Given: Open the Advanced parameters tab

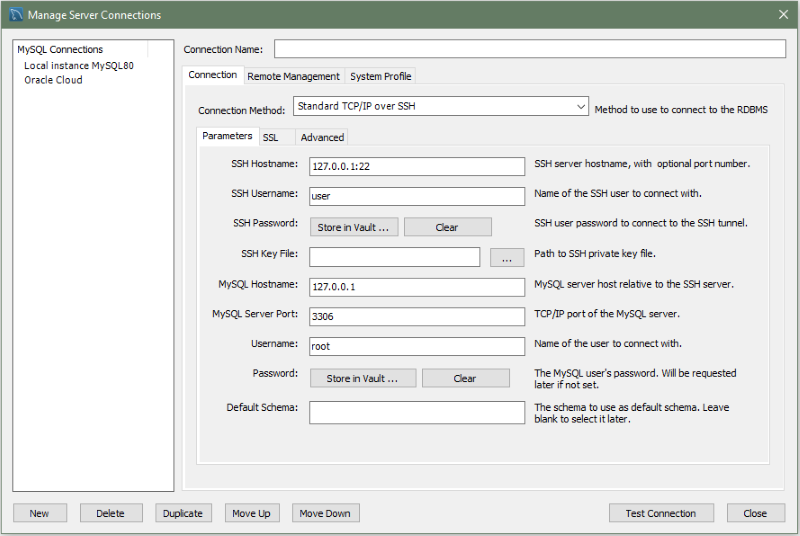Looking at the screenshot, I should click(322, 137).
